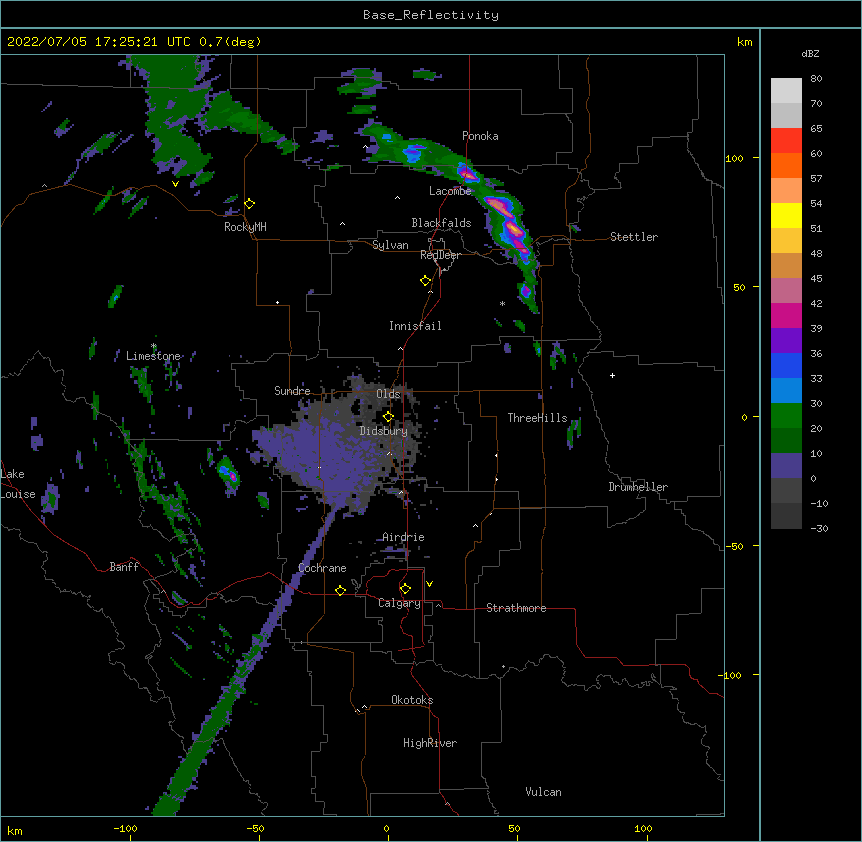Viewport: 862px width, 842px height.
Task: Click the Okotoks label
Action: [x=412, y=700]
